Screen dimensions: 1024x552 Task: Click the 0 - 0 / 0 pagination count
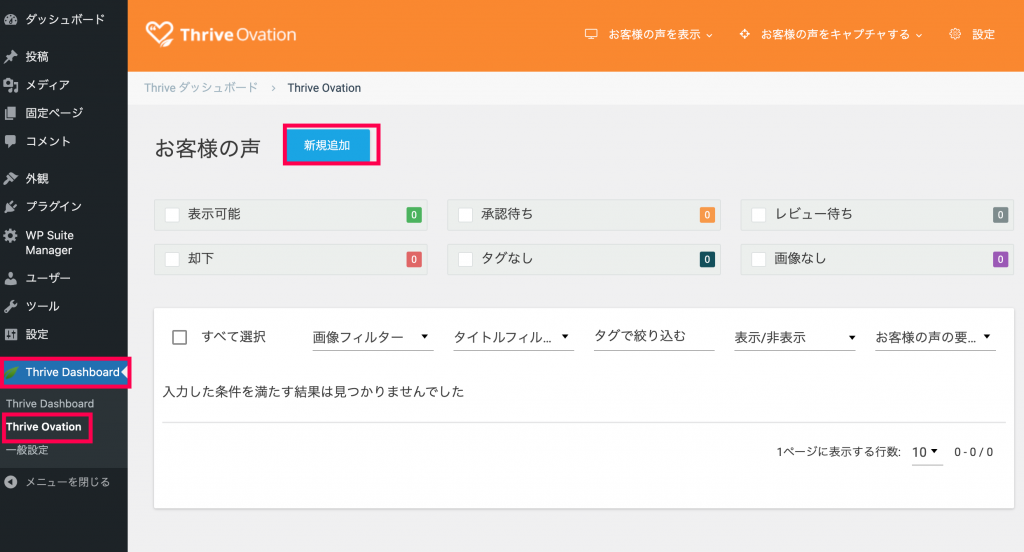(x=973, y=452)
